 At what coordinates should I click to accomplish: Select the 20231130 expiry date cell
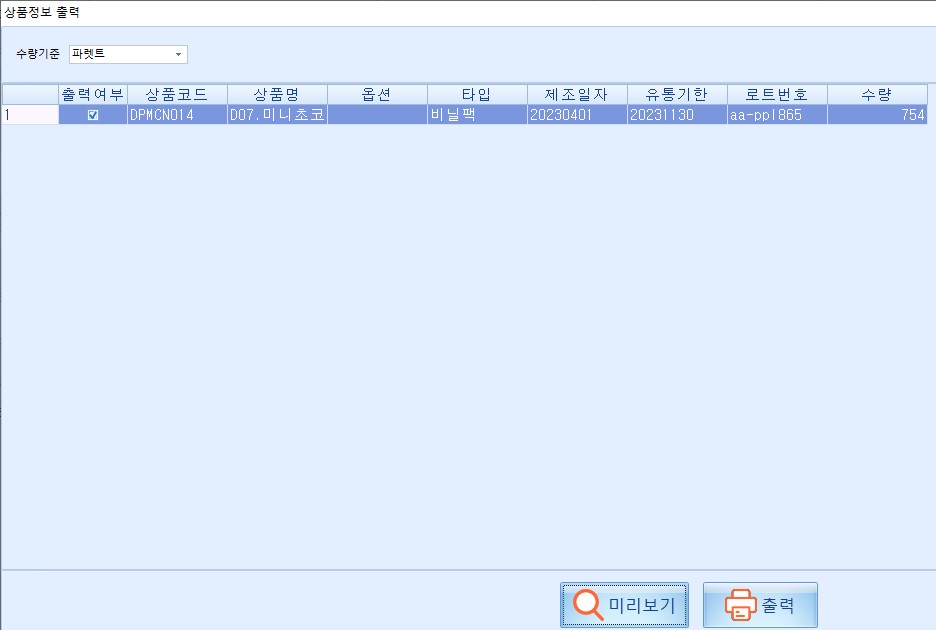click(x=677, y=115)
